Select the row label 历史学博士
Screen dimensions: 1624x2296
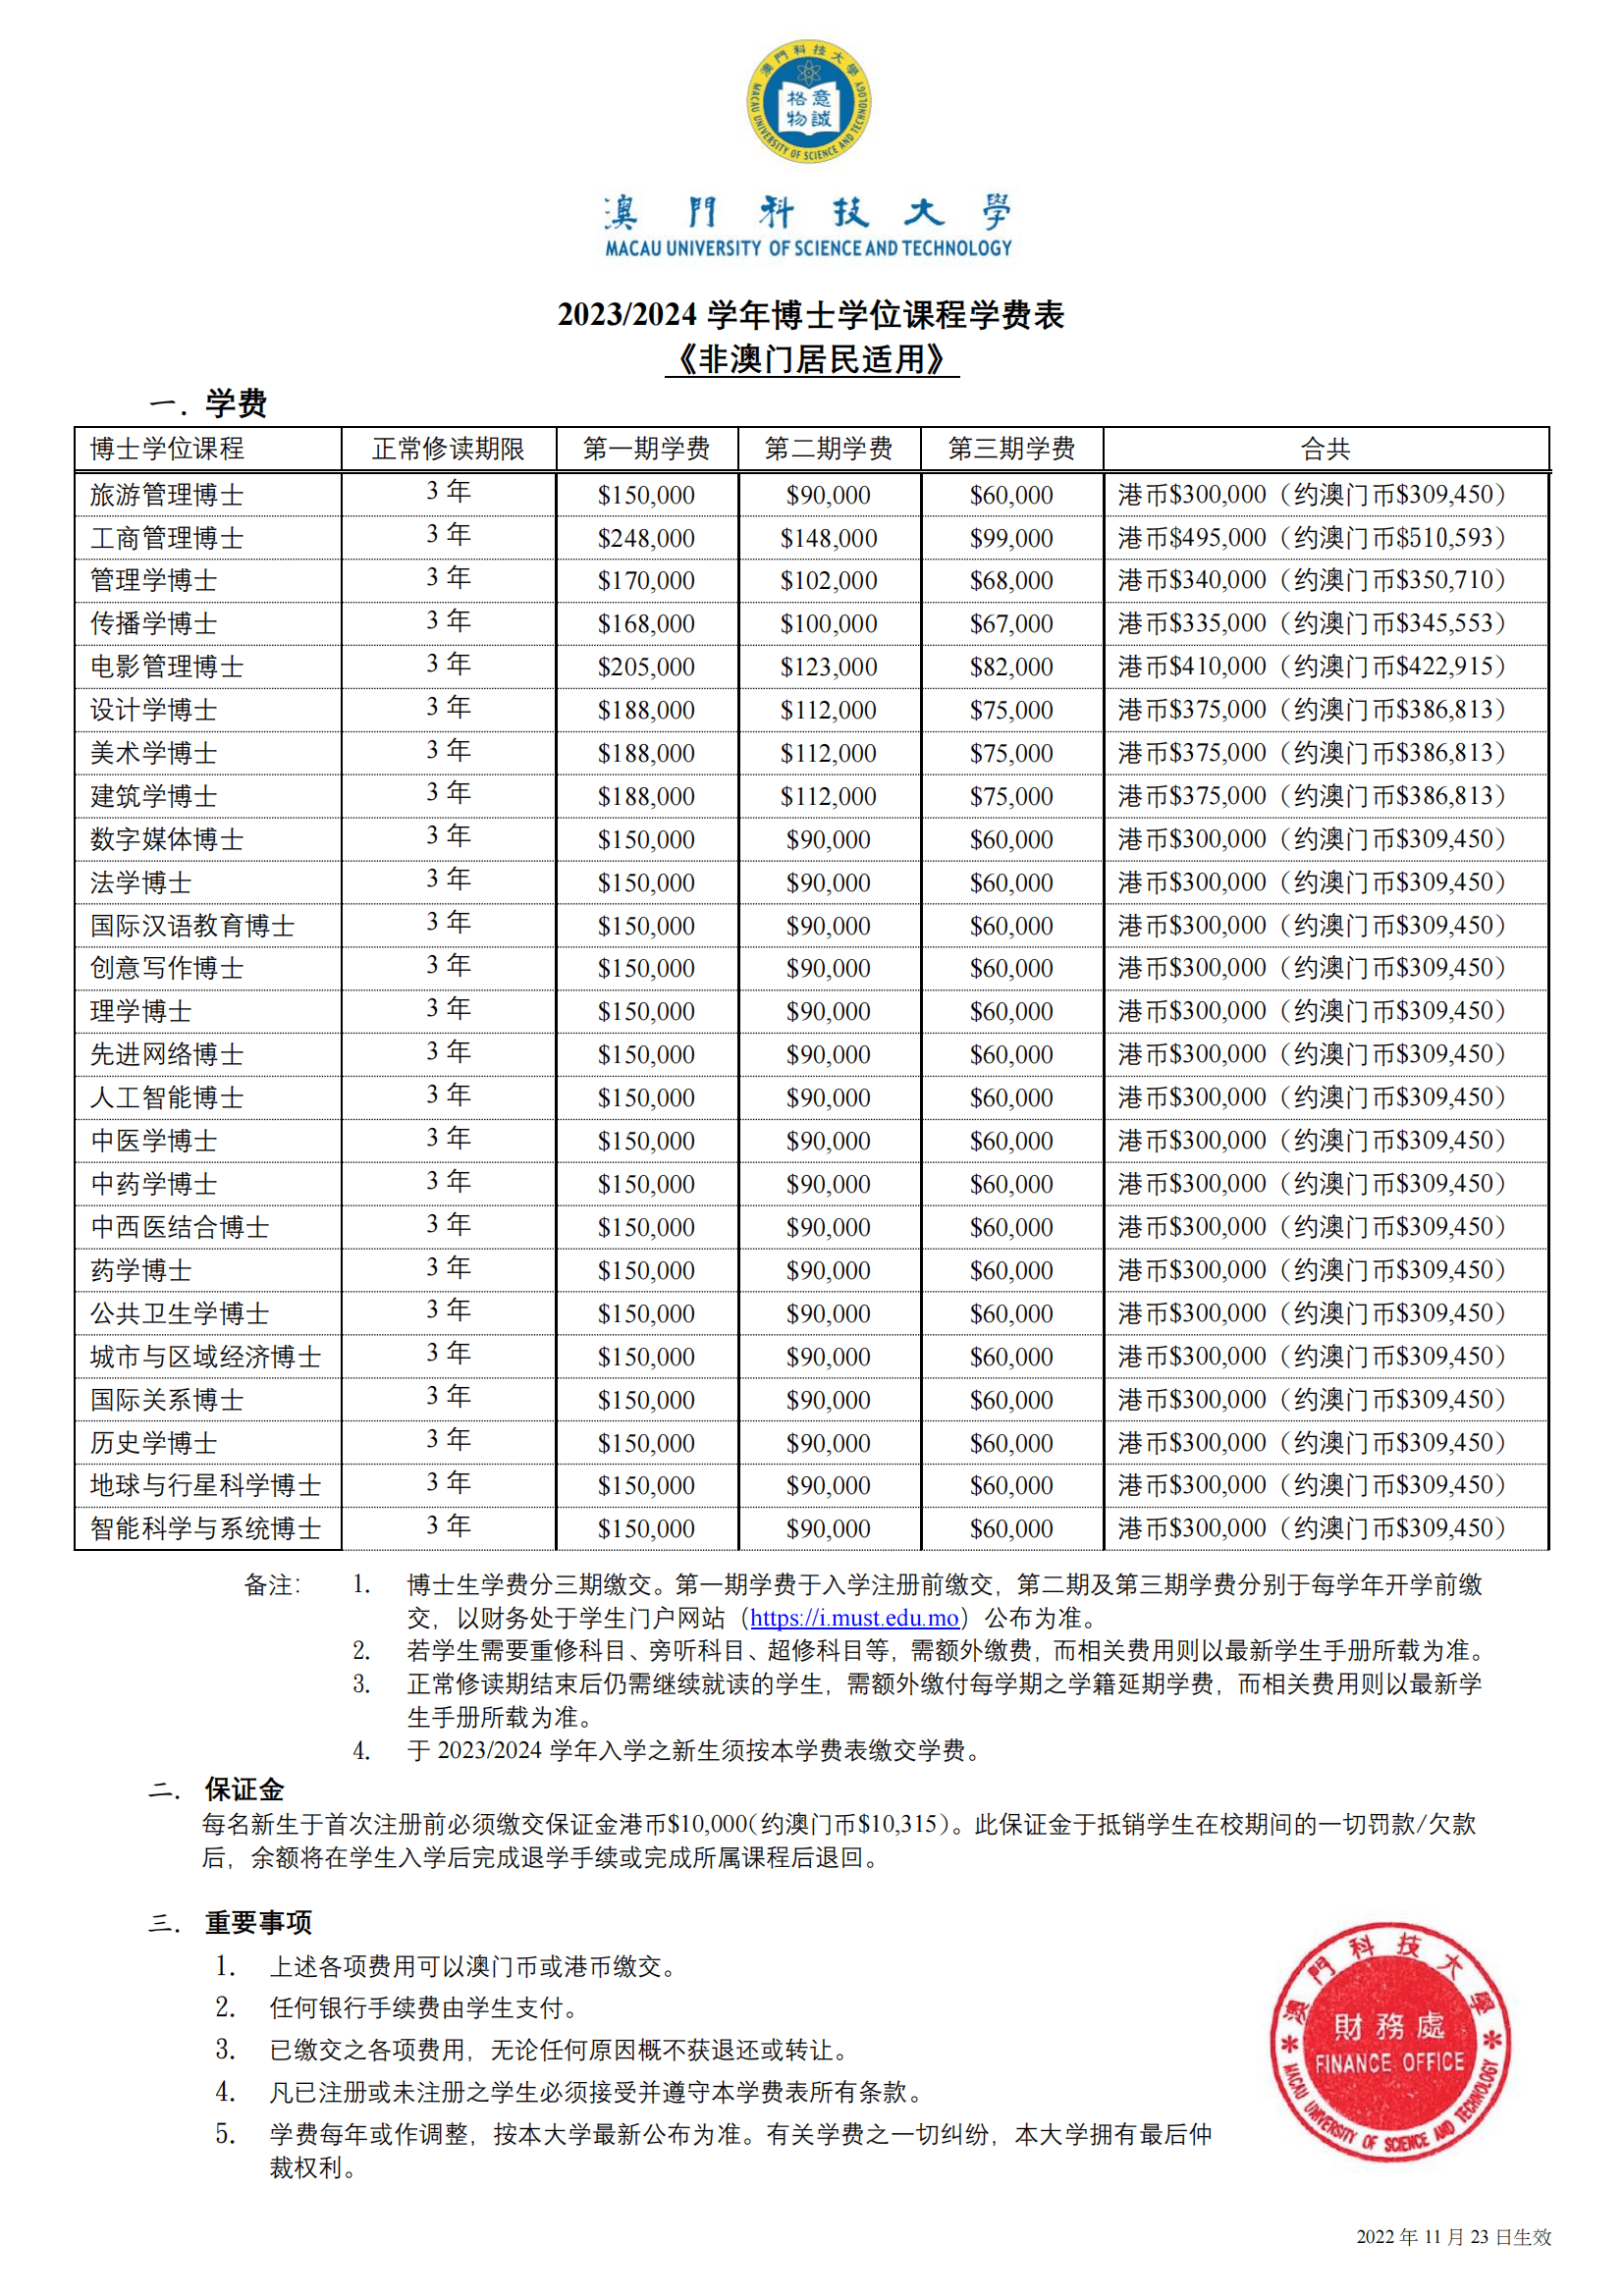point(154,1443)
